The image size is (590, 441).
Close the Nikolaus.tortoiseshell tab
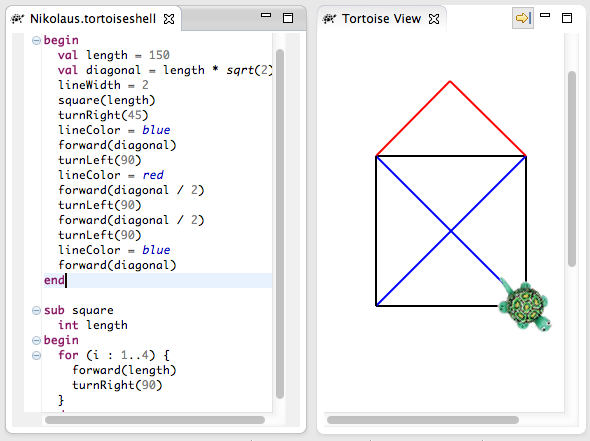click(169, 19)
